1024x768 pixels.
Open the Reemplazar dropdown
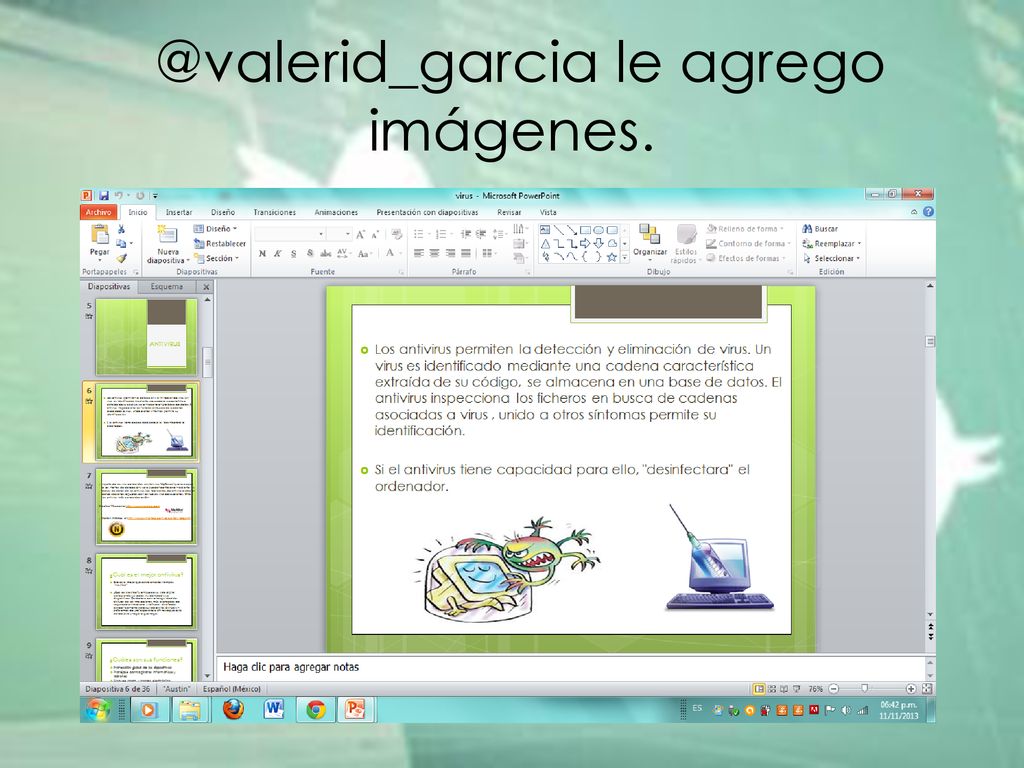[832, 244]
